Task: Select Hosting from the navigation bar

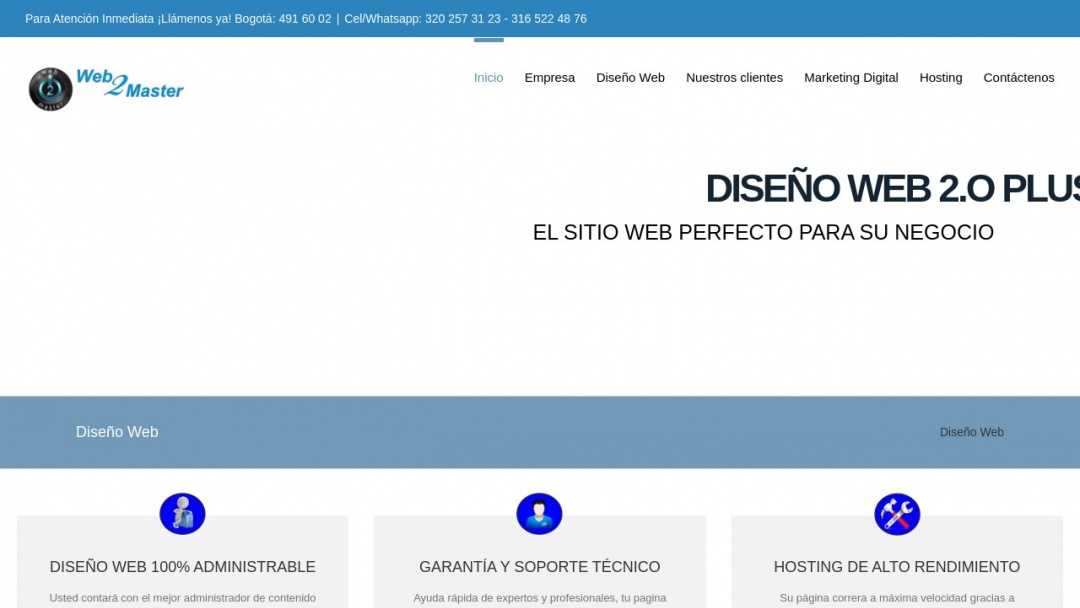Action: pyautogui.click(x=940, y=77)
